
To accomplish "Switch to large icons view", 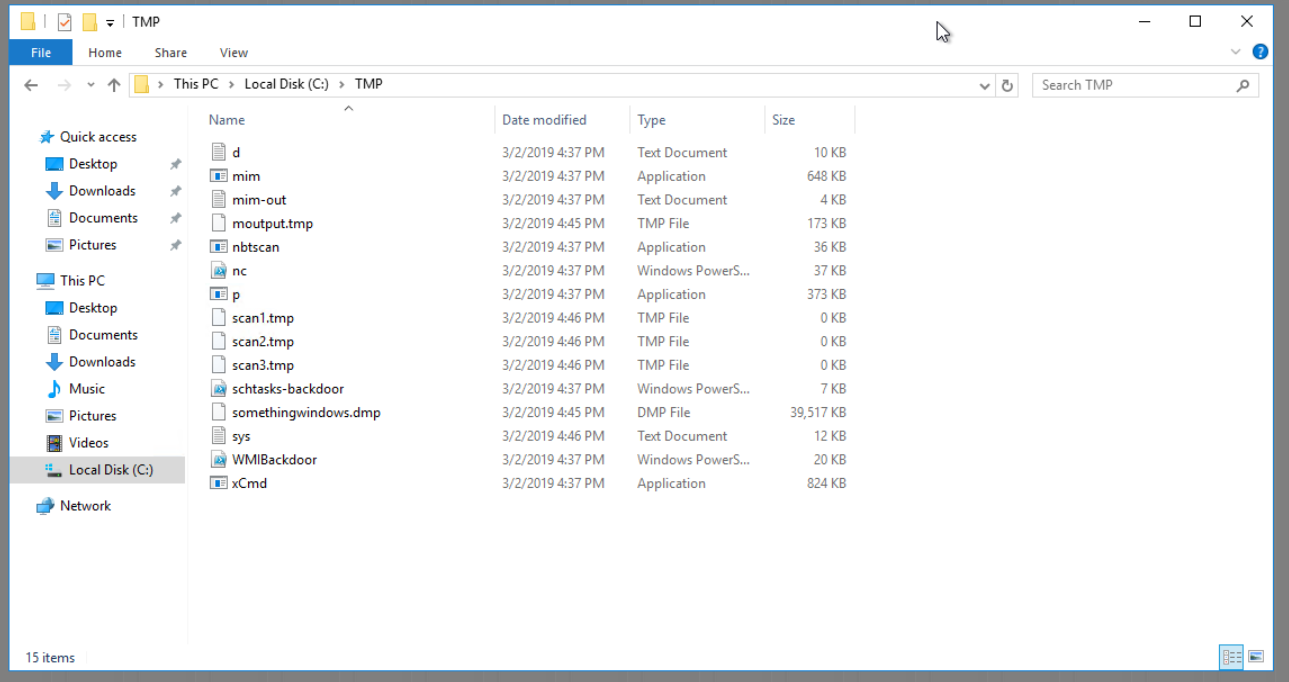I will 1256,657.
